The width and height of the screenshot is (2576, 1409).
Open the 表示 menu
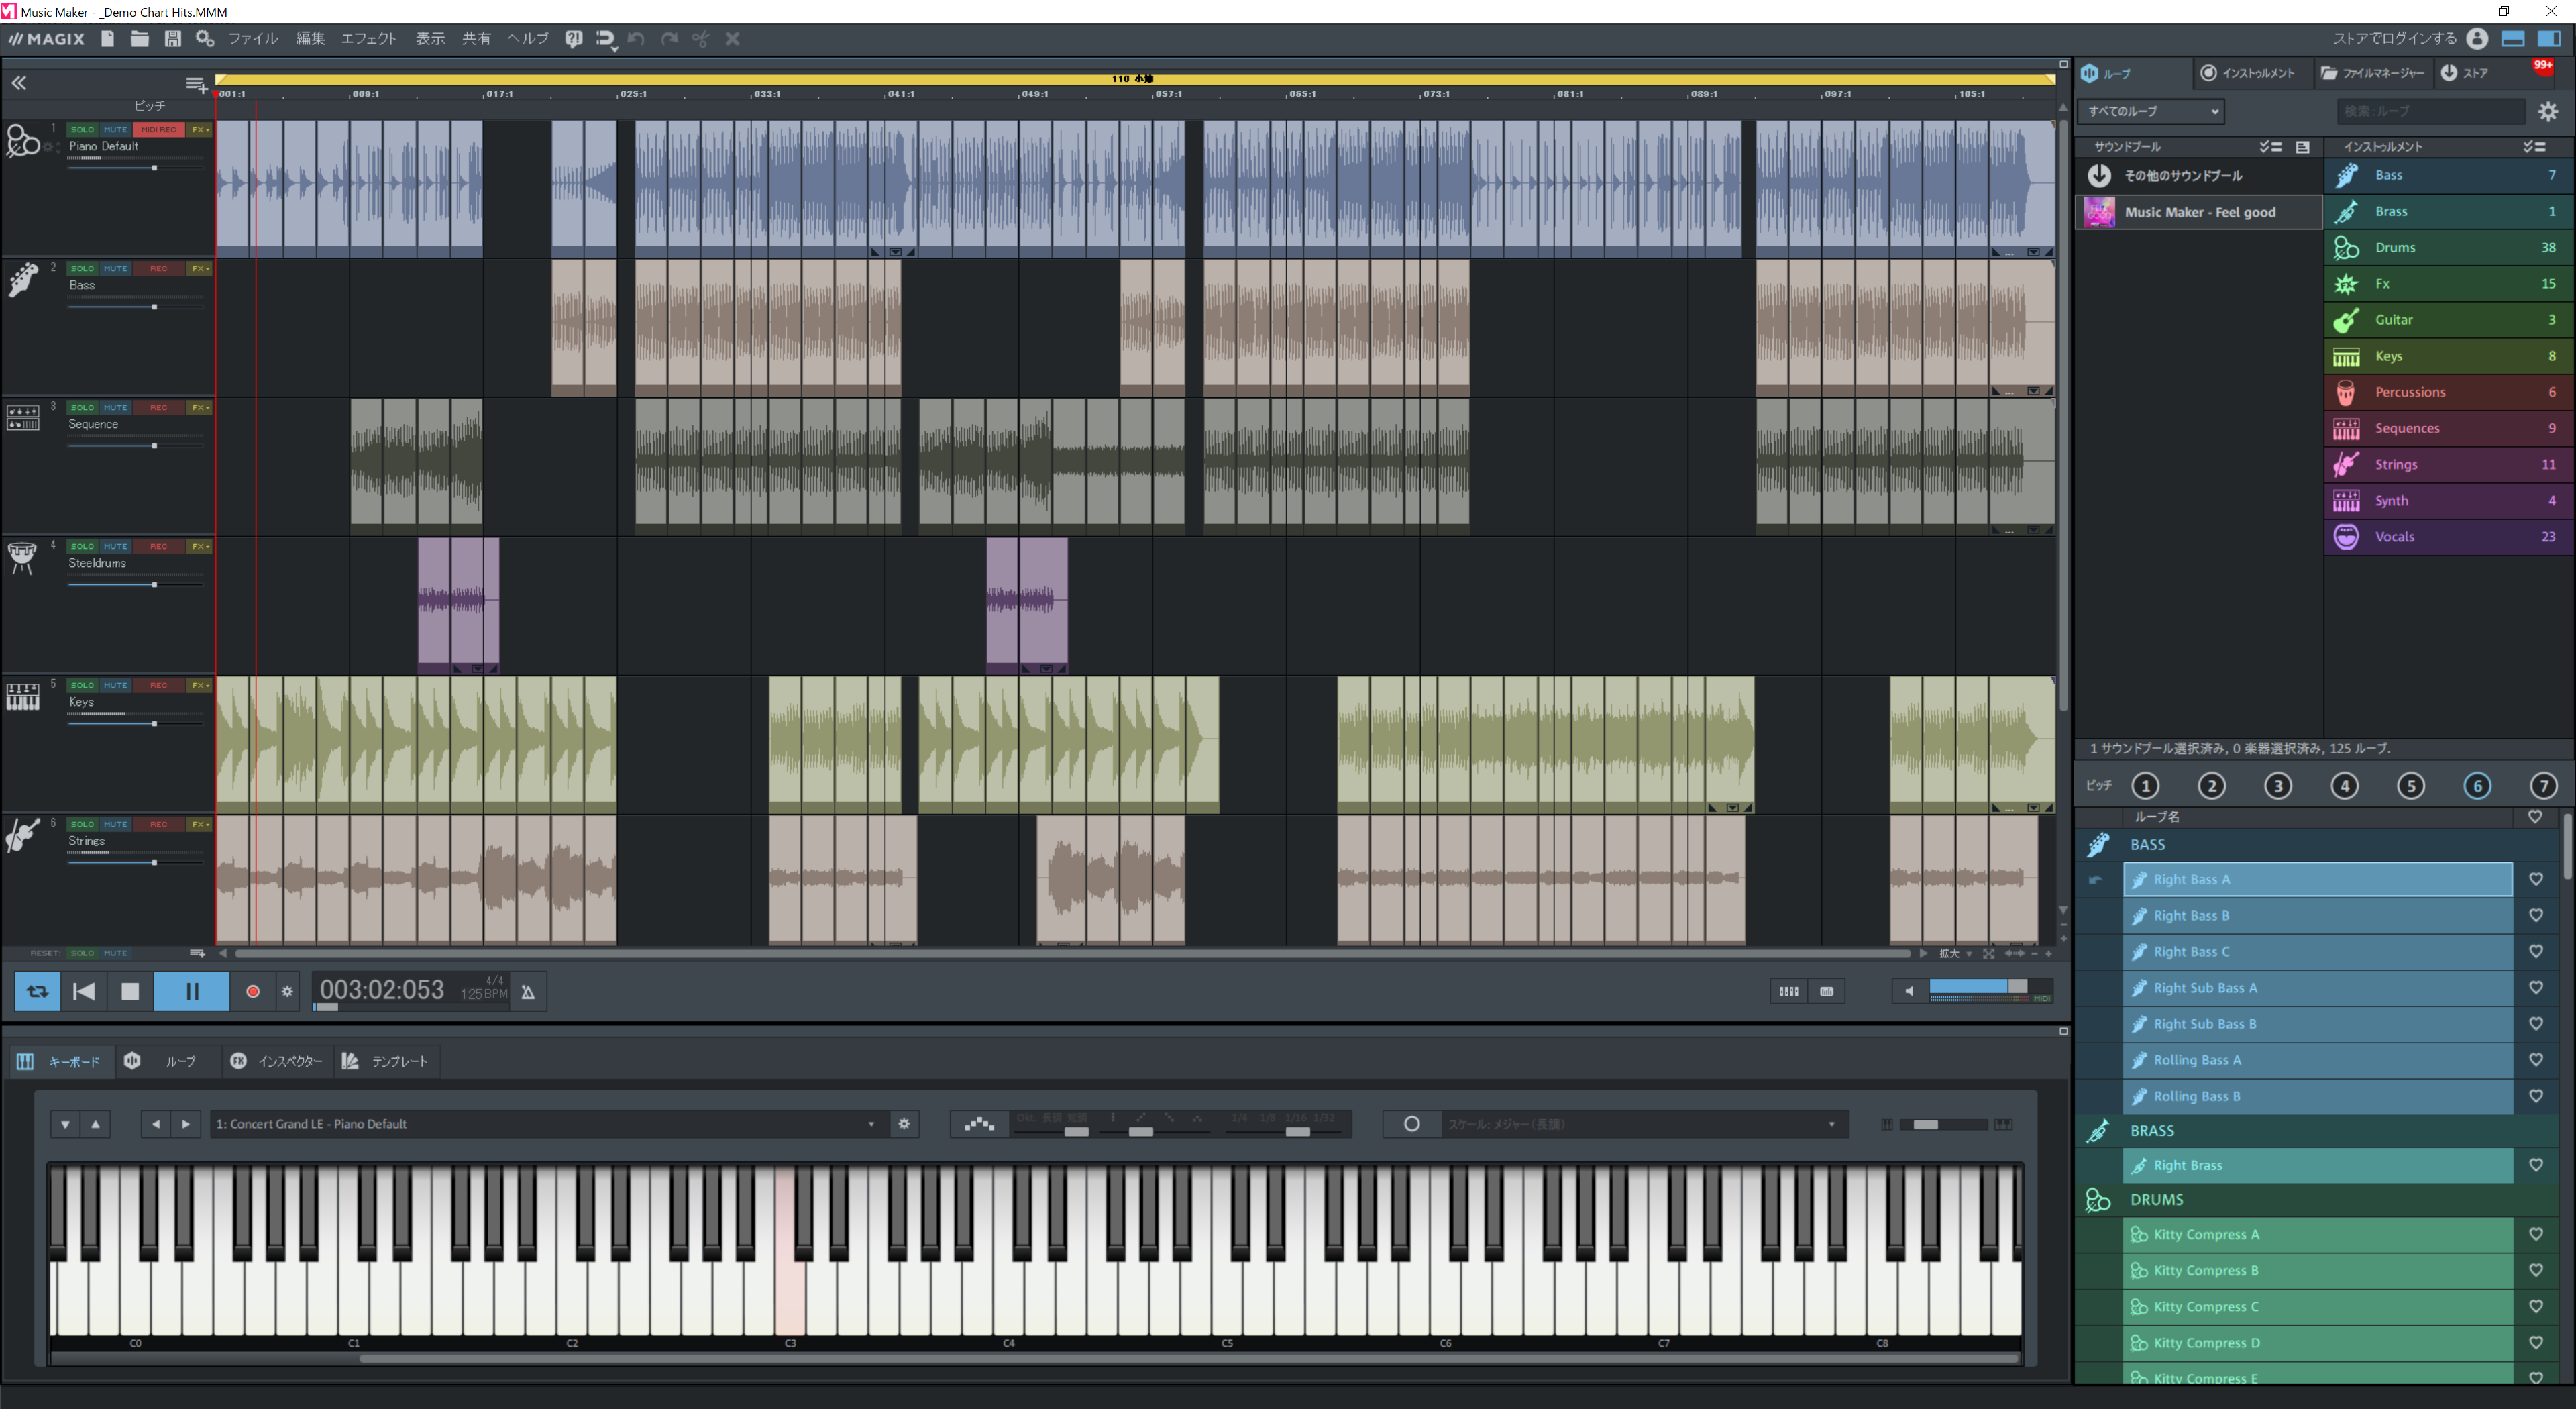pyautogui.click(x=430, y=39)
